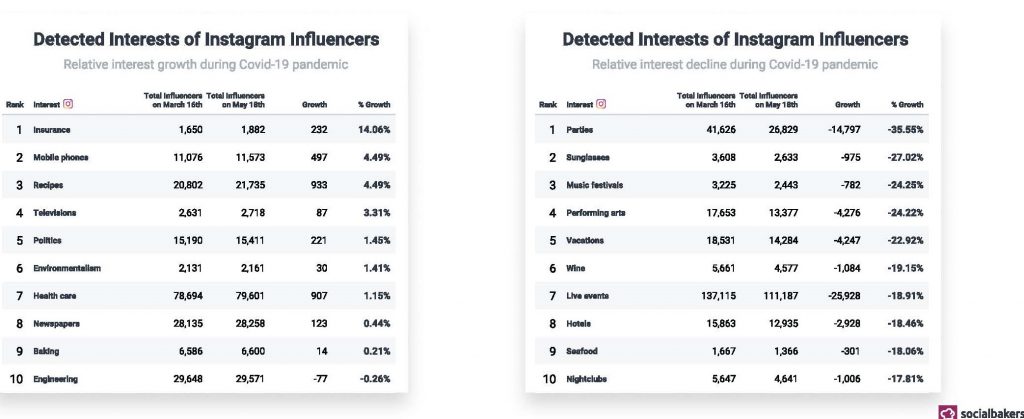This screenshot has height=419, width=1024.
Task: Click the -35.55% value for Parties
Action: point(904,130)
